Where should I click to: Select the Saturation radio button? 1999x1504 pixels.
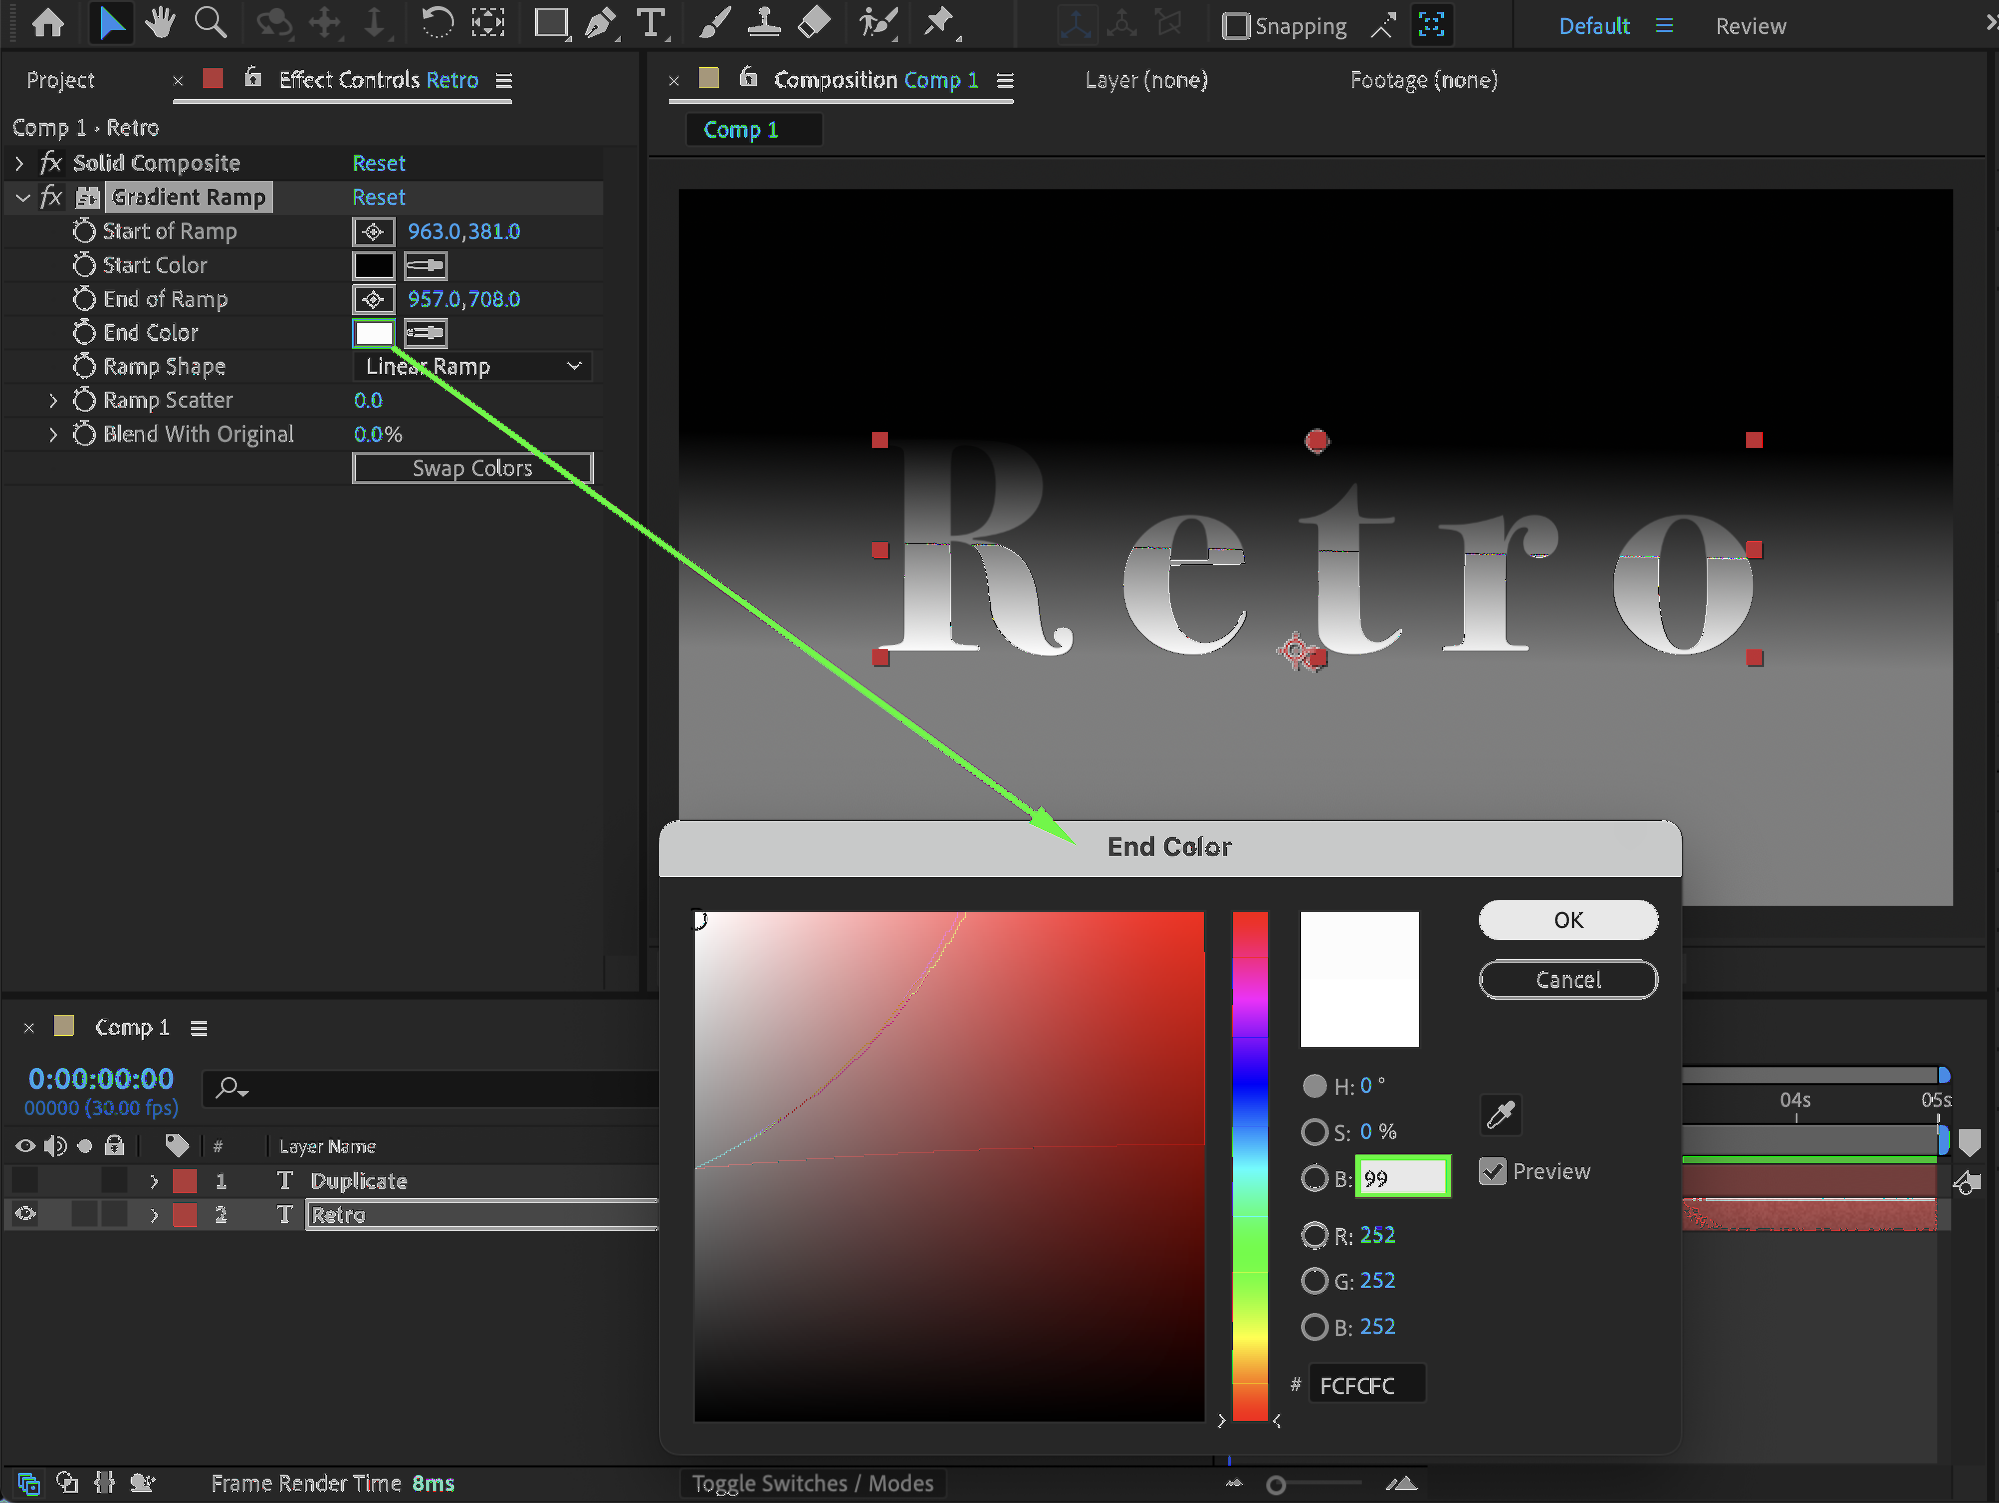(1315, 1132)
